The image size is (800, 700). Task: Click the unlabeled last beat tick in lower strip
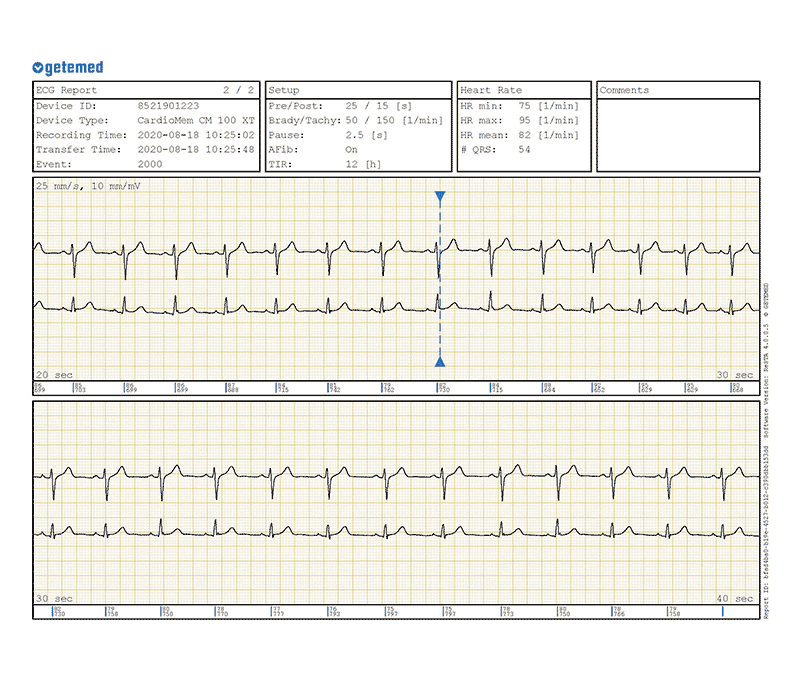pyautogui.click(x=722, y=612)
